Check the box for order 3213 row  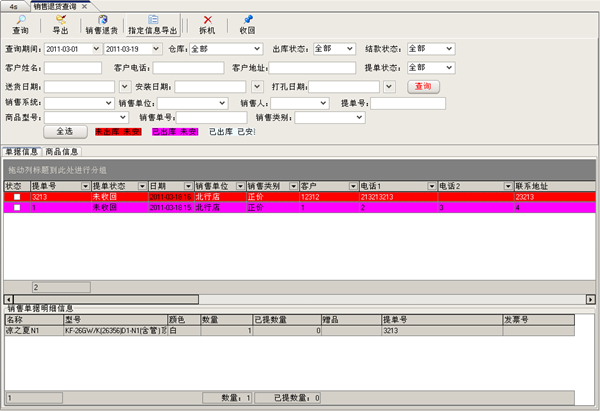click(16, 198)
